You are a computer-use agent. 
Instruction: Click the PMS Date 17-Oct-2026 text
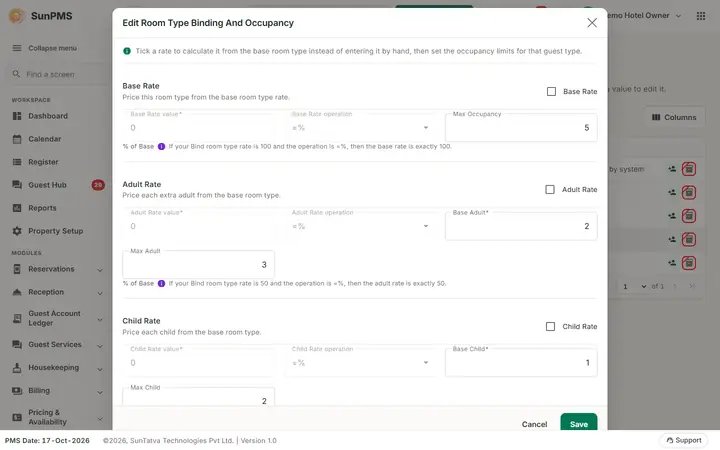[47, 440]
